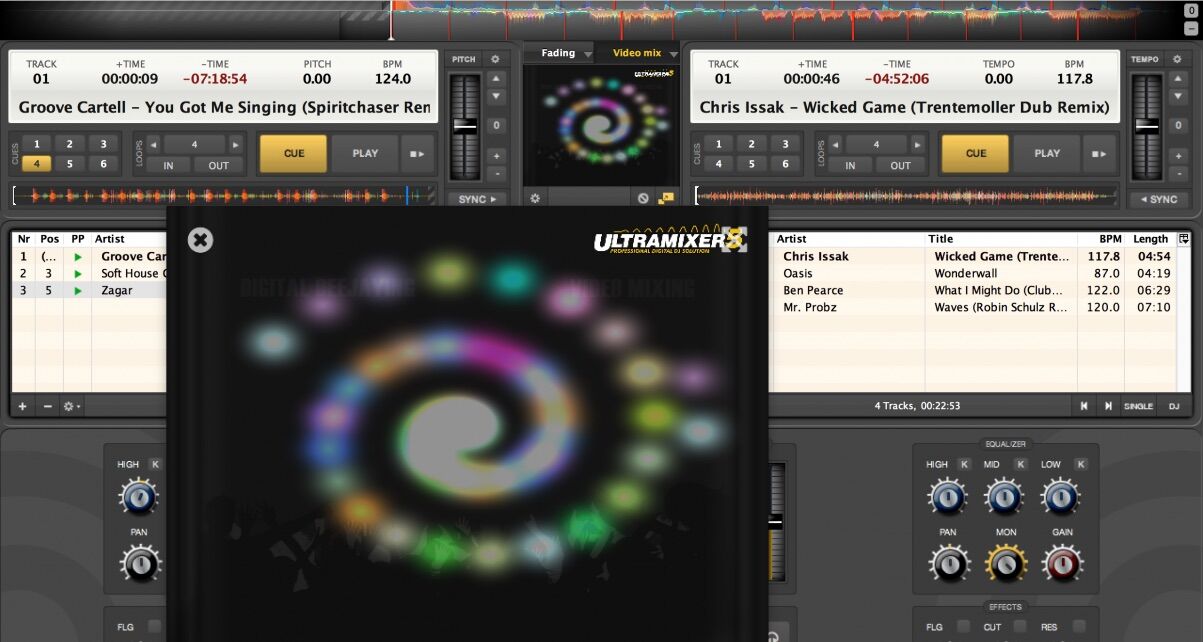Click right deck tempo plus button
The width and height of the screenshot is (1203, 642).
pos(1178,156)
